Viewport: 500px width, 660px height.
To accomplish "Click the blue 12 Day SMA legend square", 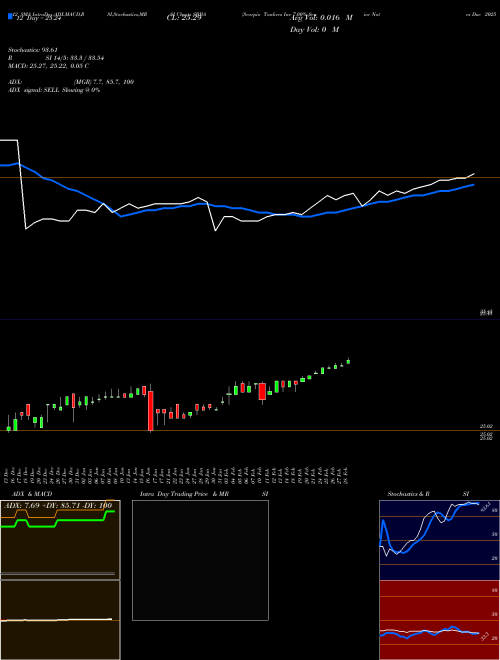I will [x=10, y=17].
